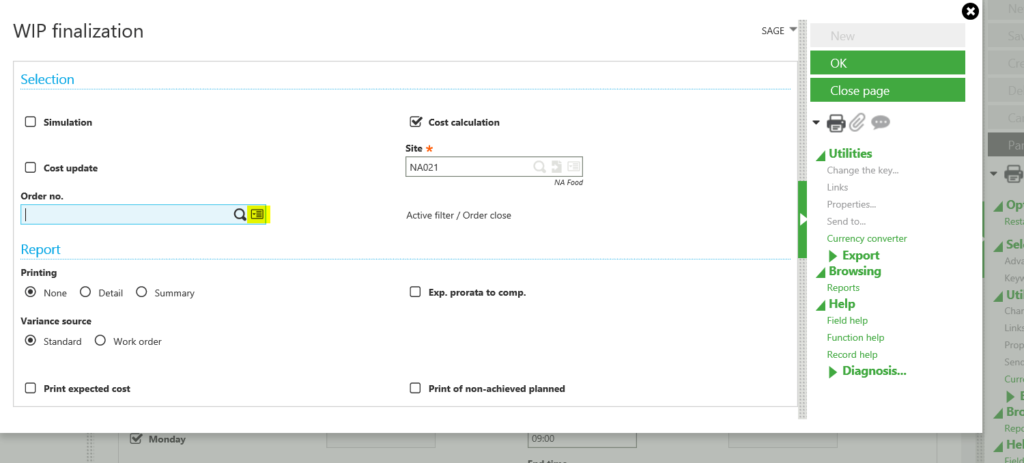Screen dimensions: 1024x463
Task: Choose Work order as variance source
Action: [x=100, y=341]
